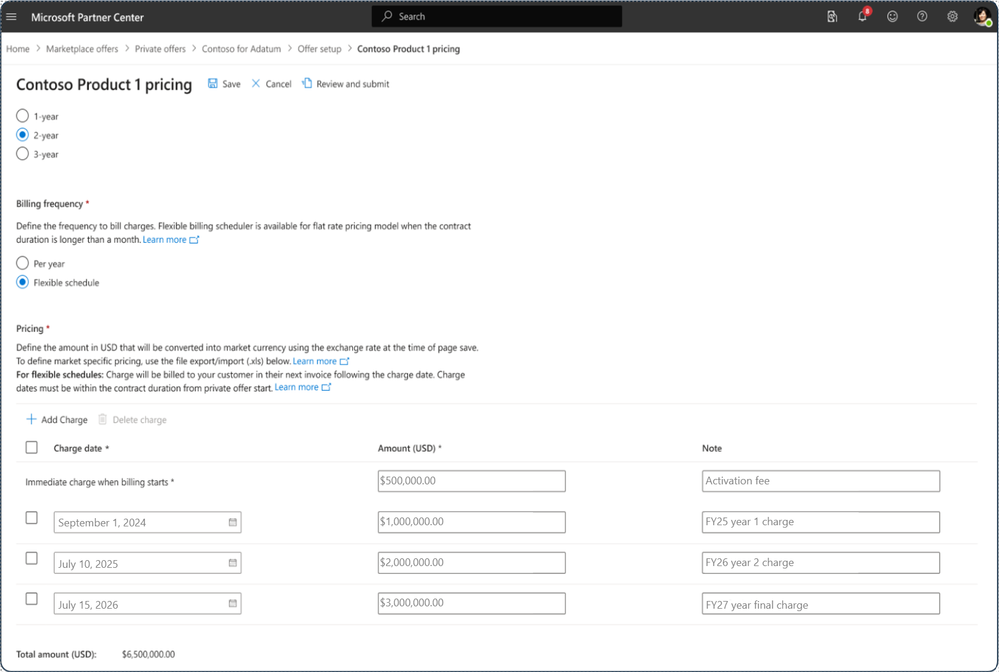Click Learn more about flexible schedule charge dates

[296, 387]
